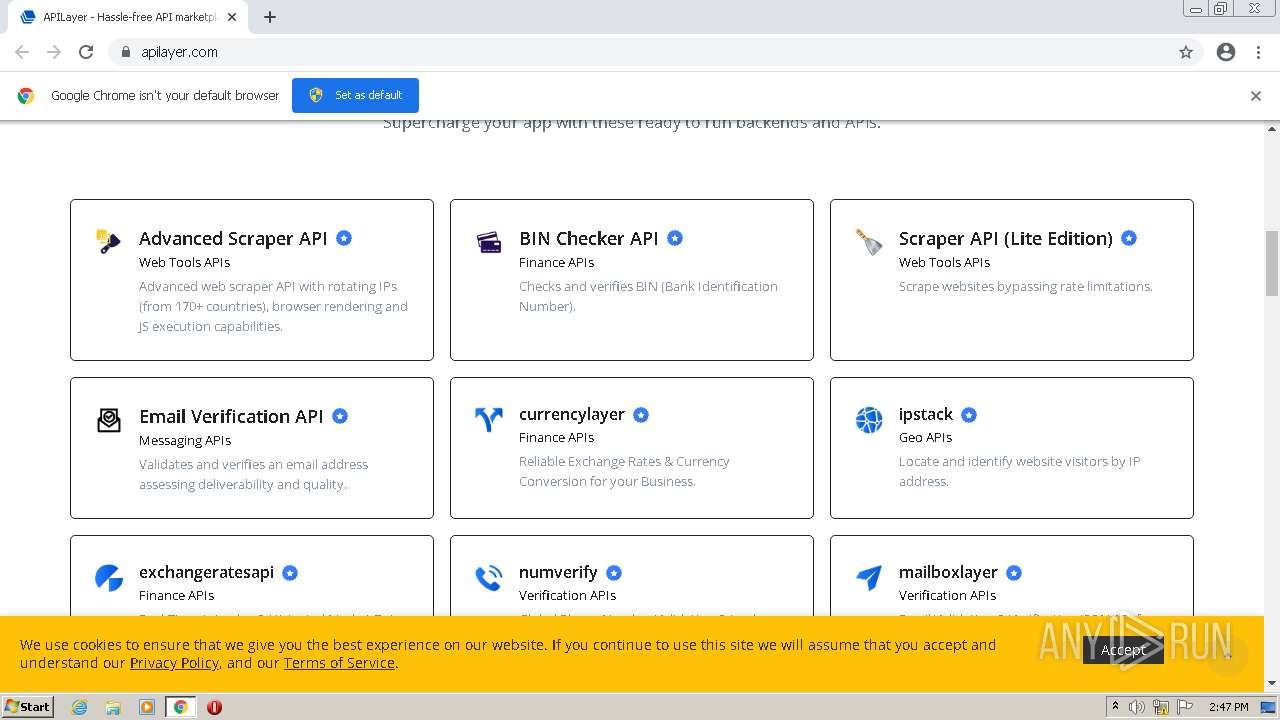Click verified badge next to Scraper API (Lite Edition)

pos(1129,238)
